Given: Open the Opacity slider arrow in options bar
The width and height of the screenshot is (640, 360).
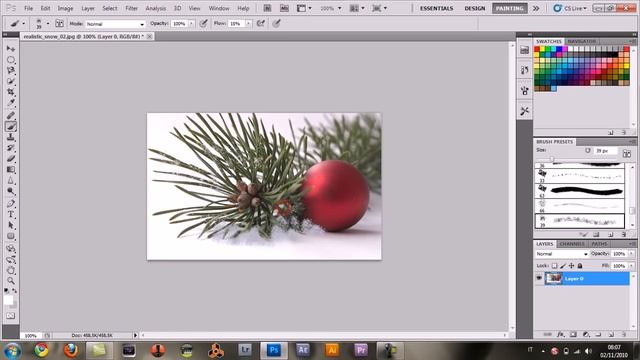Looking at the screenshot, I should pyautogui.click(x=191, y=24).
